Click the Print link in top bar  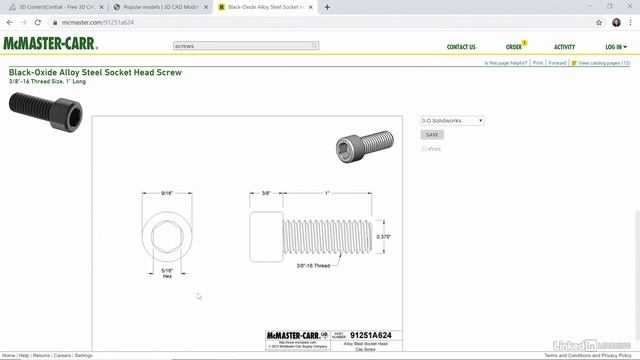[x=538, y=63]
